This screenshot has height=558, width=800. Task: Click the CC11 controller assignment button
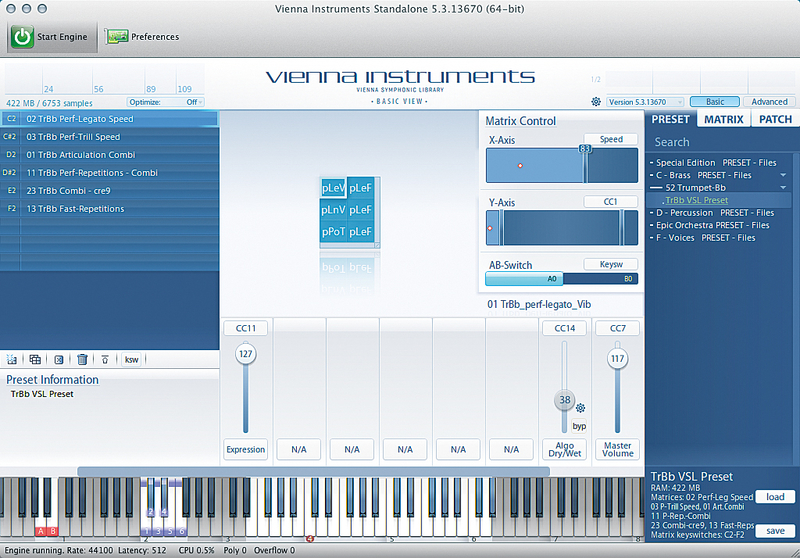click(245, 328)
